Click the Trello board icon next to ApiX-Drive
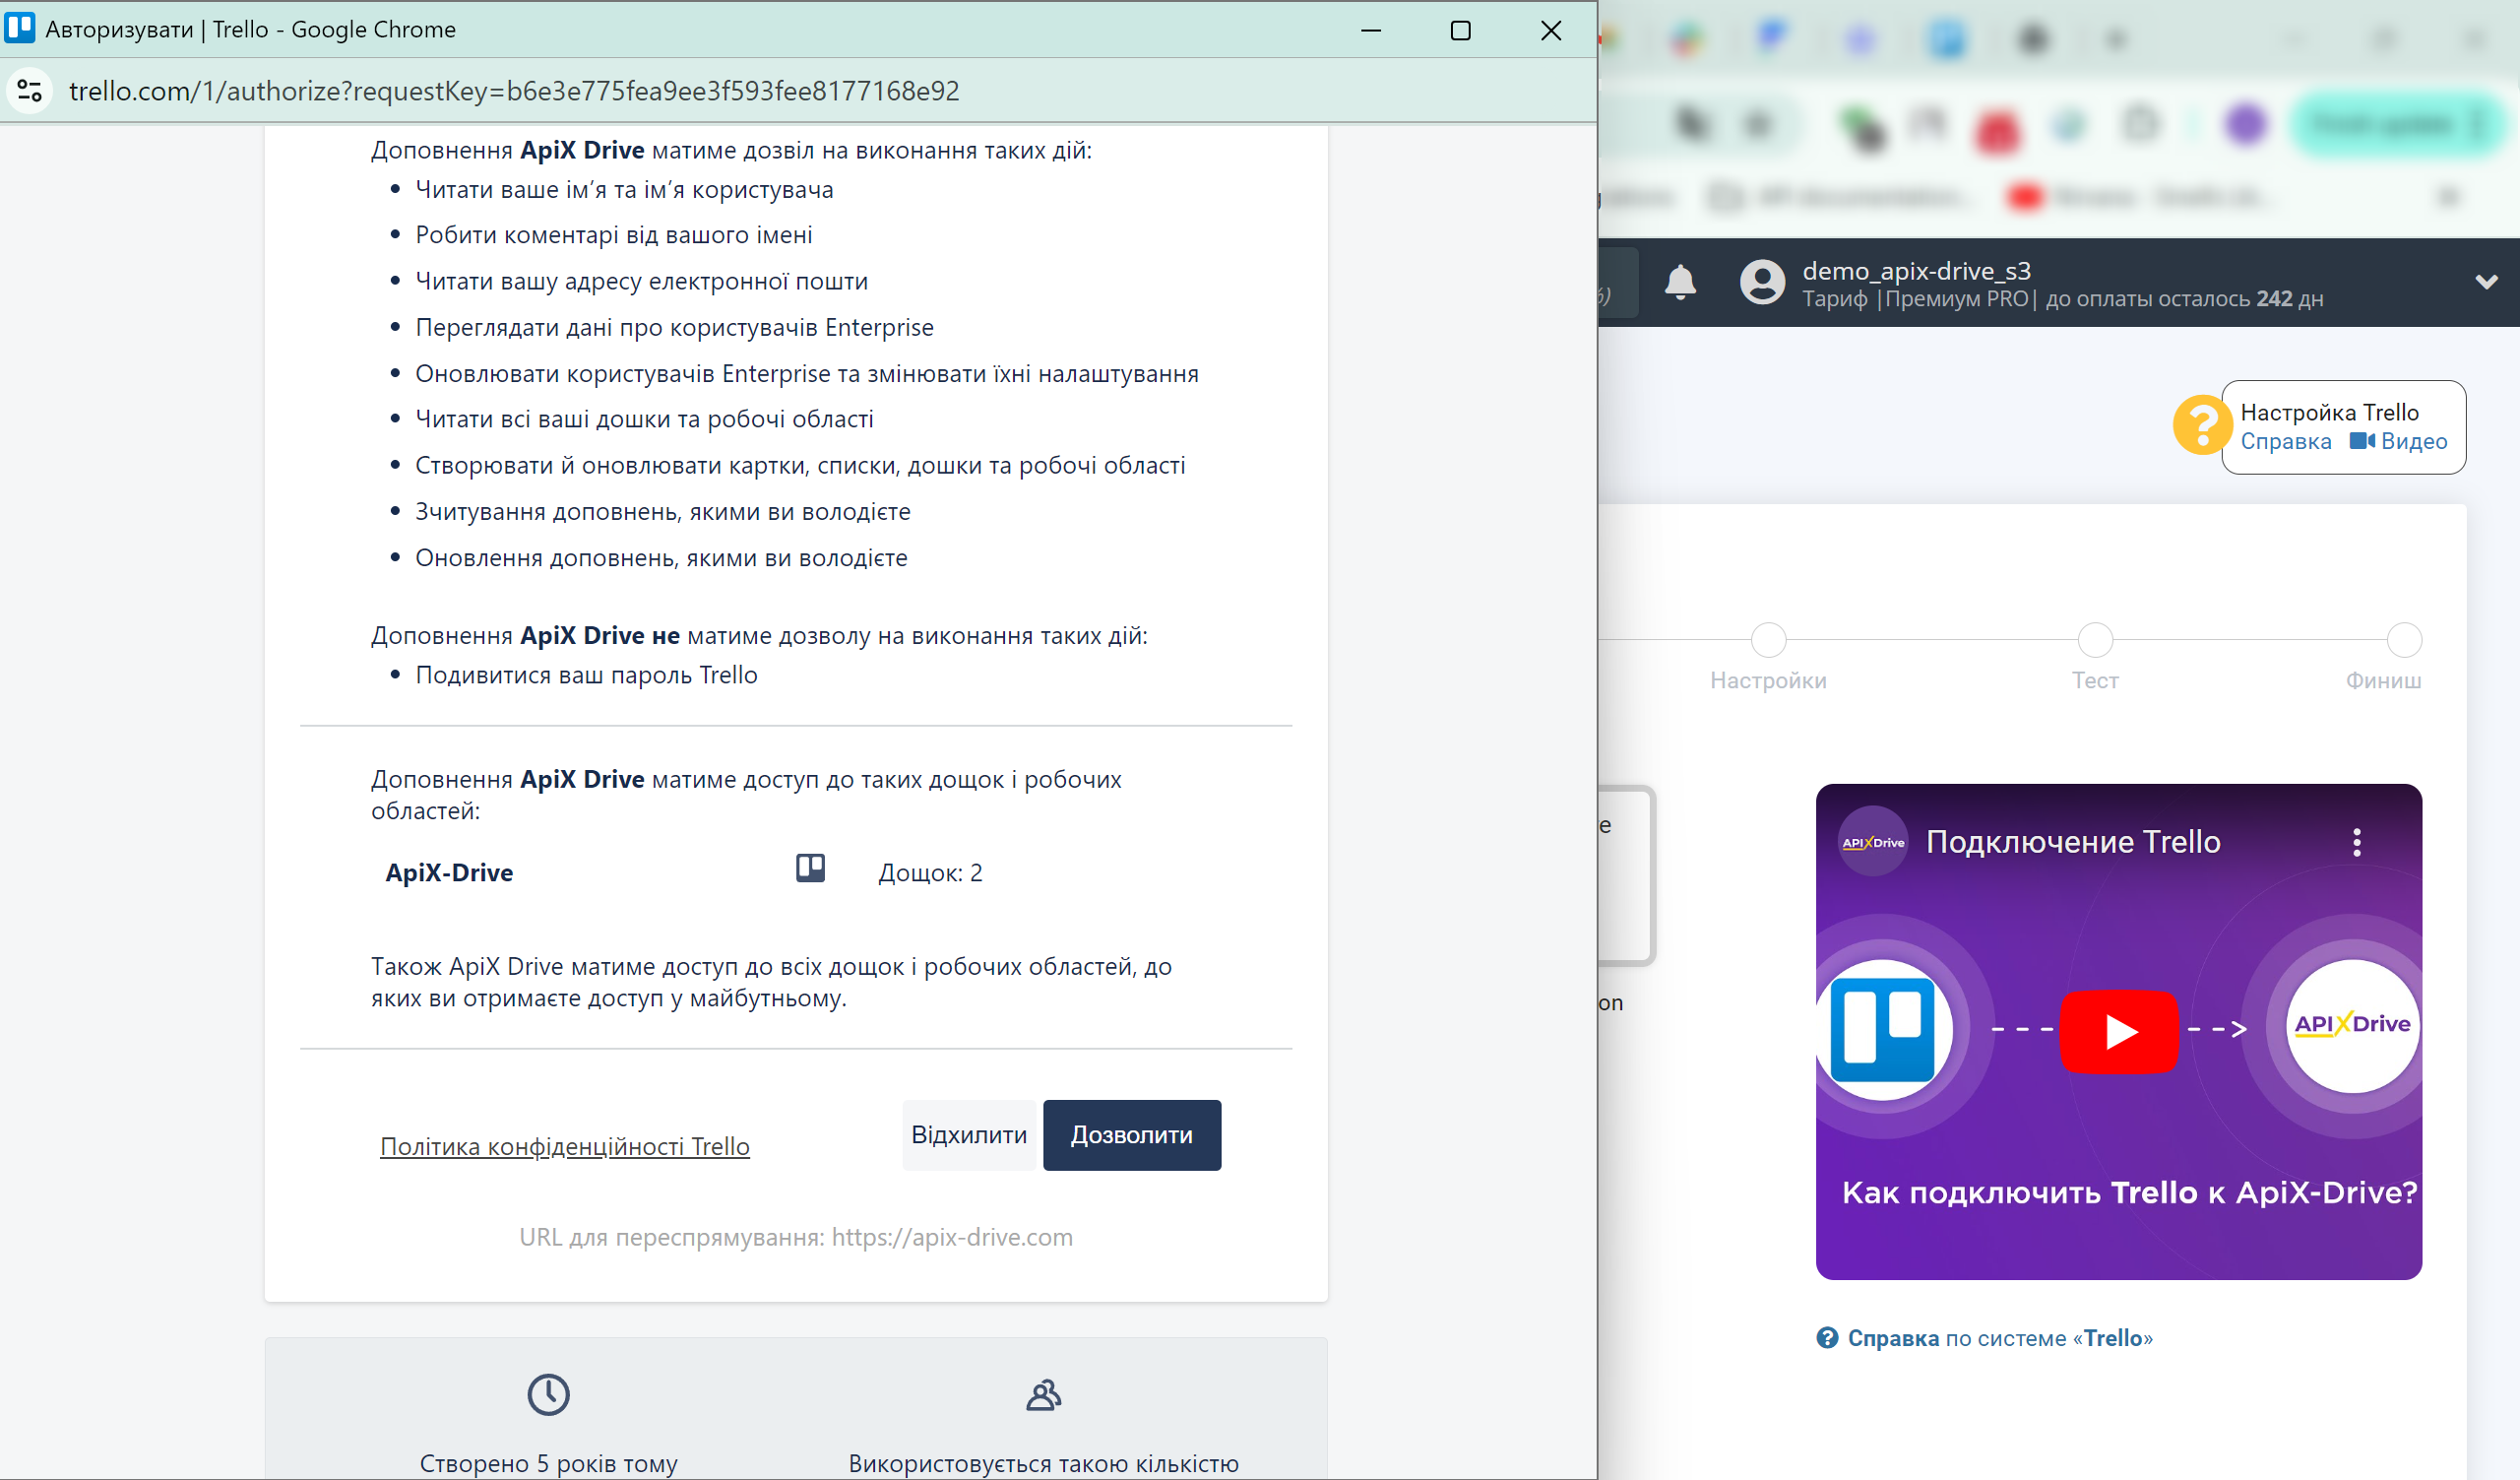 pos(810,868)
